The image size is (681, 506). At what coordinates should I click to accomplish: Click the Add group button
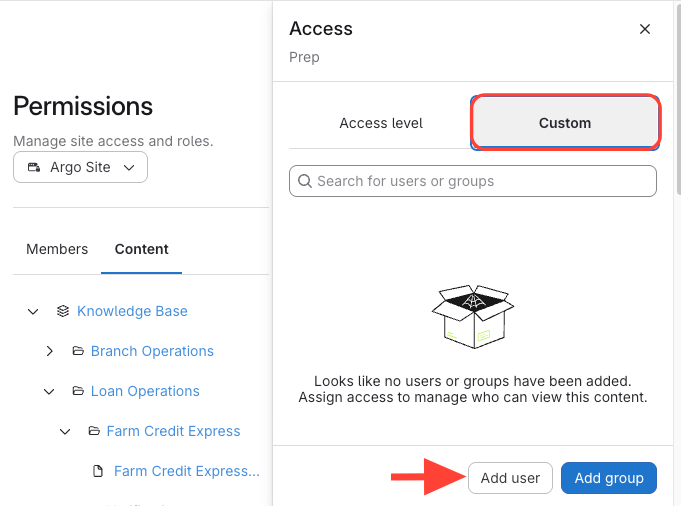(x=609, y=478)
